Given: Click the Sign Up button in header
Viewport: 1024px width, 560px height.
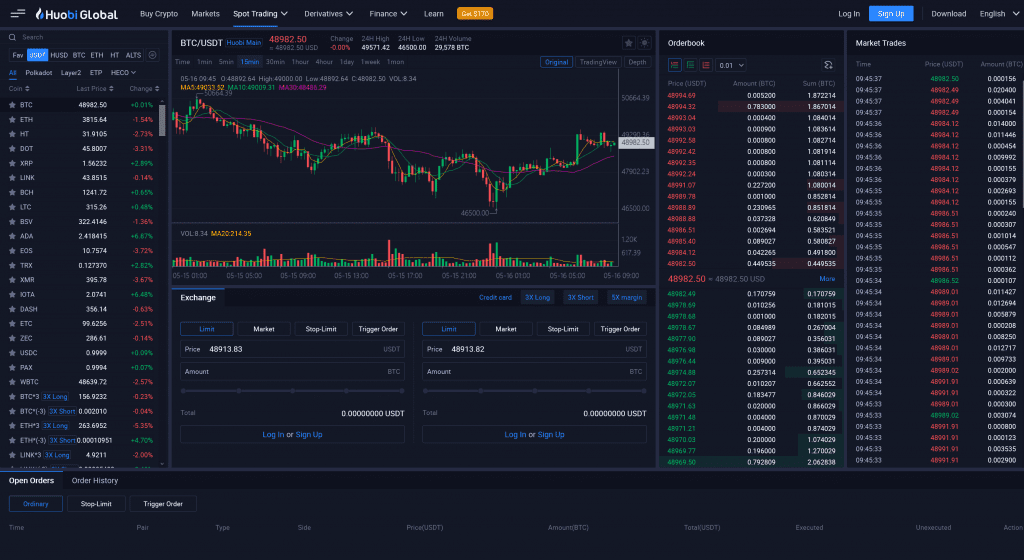Looking at the screenshot, I should coord(891,14).
